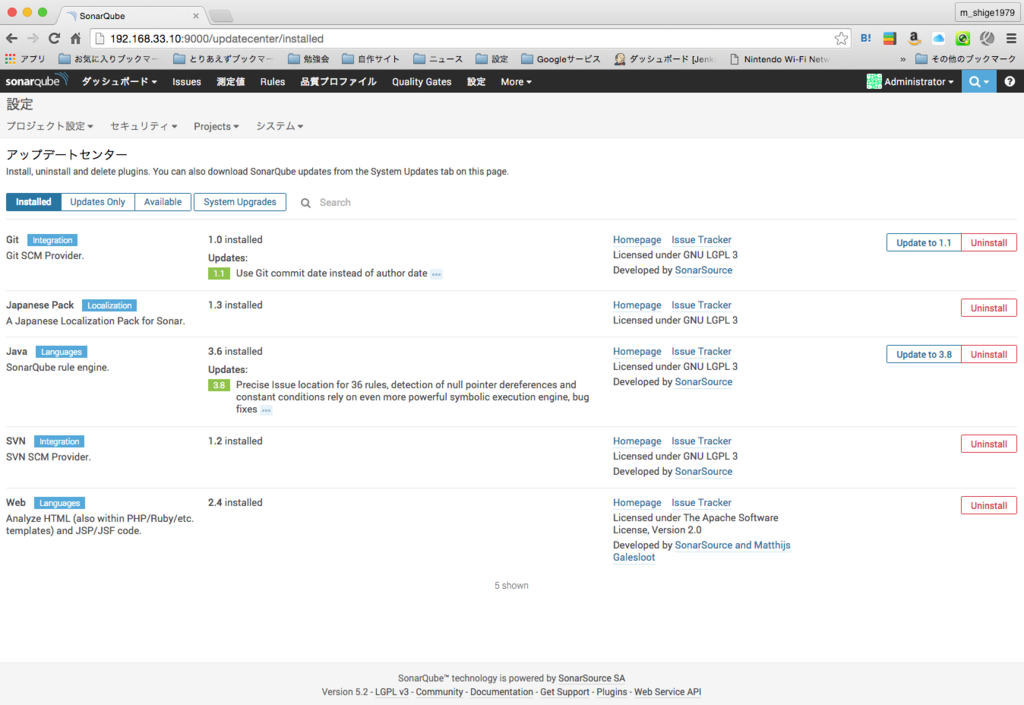The height and width of the screenshot is (705, 1024).
Task: Uninstall the Japanese Pack plugin
Action: pos(989,307)
